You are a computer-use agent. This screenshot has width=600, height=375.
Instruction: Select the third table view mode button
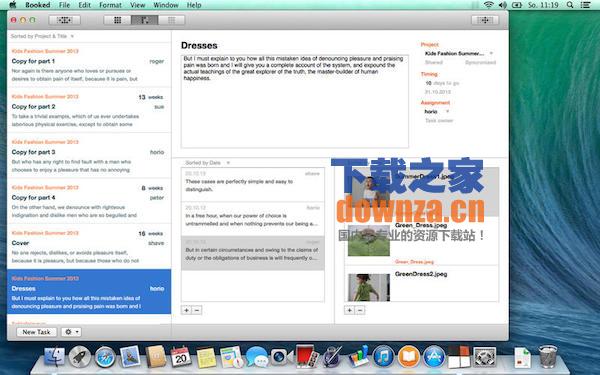point(171,20)
